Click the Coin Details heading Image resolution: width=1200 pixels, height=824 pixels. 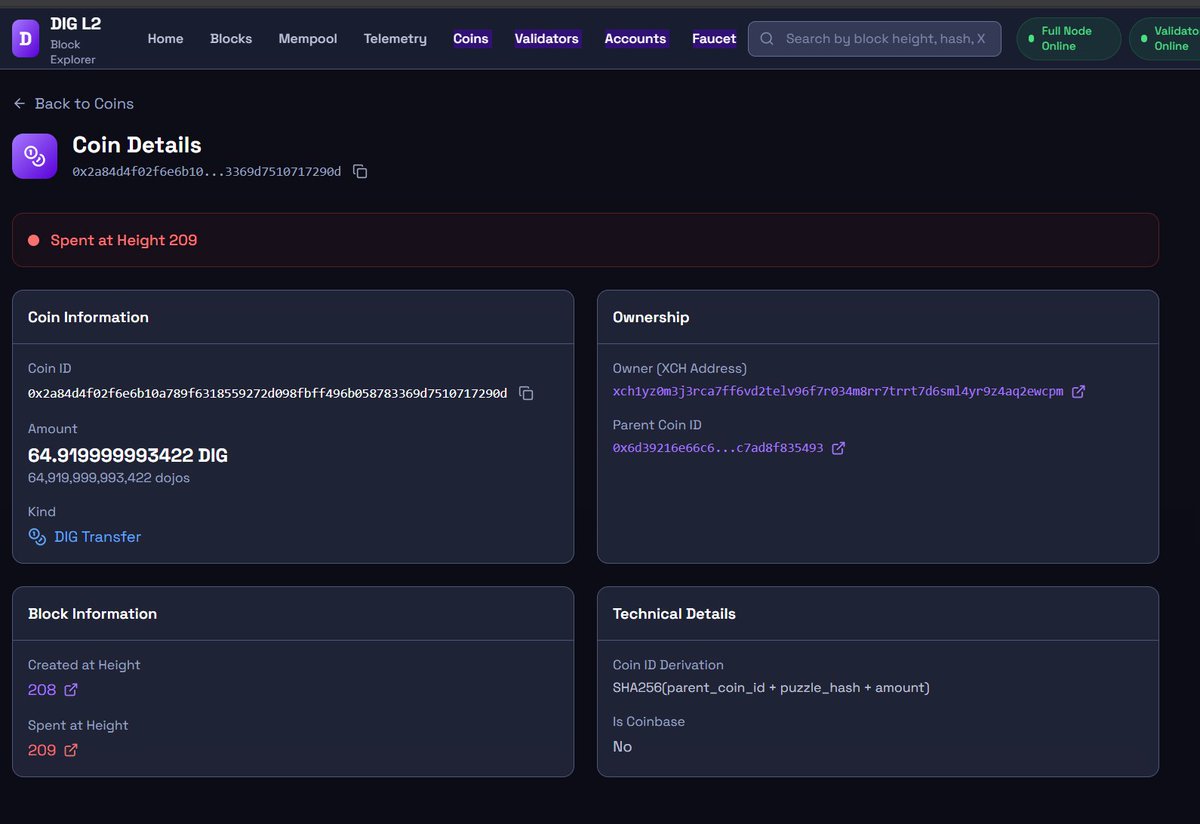point(137,145)
